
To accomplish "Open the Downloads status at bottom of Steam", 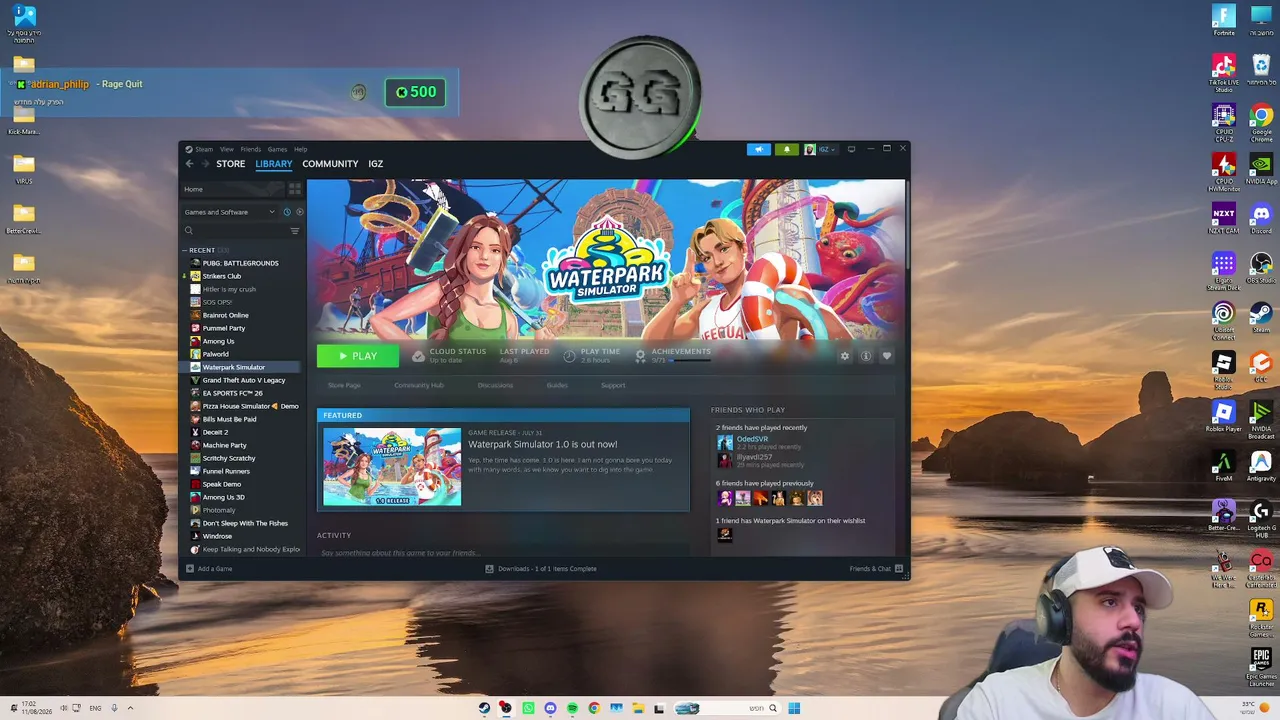I will [541, 569].
